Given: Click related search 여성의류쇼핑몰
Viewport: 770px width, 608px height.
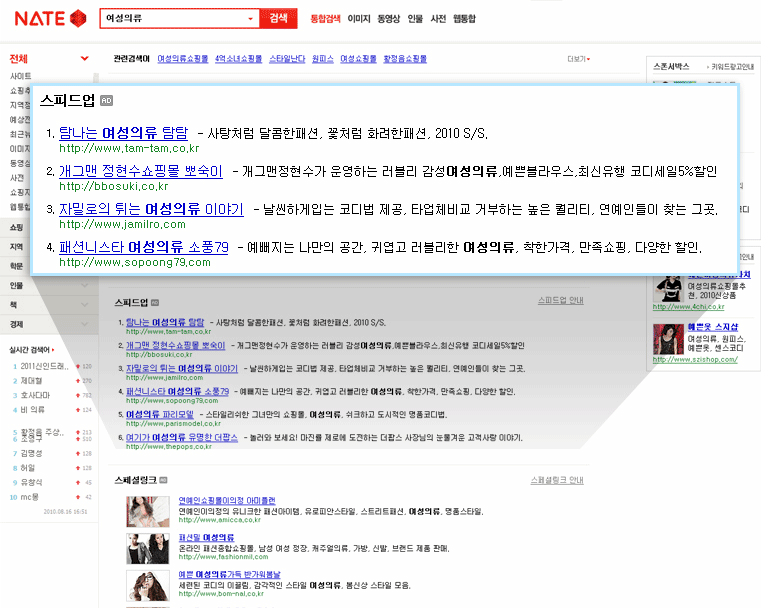Looking at the screenshot, I should pyautogui.click(x=183, y=59).
